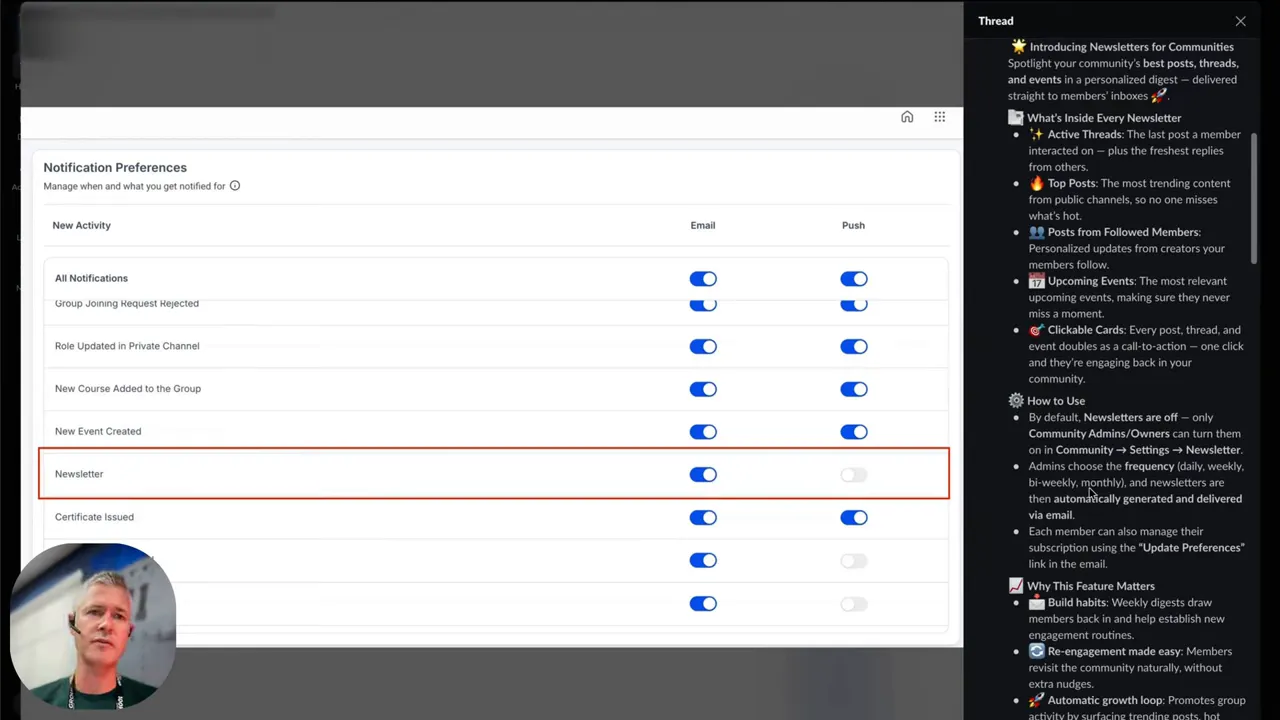Toggle email notifications for Newsletter
The image size is (1280, 720).
(x=703, y=474)
